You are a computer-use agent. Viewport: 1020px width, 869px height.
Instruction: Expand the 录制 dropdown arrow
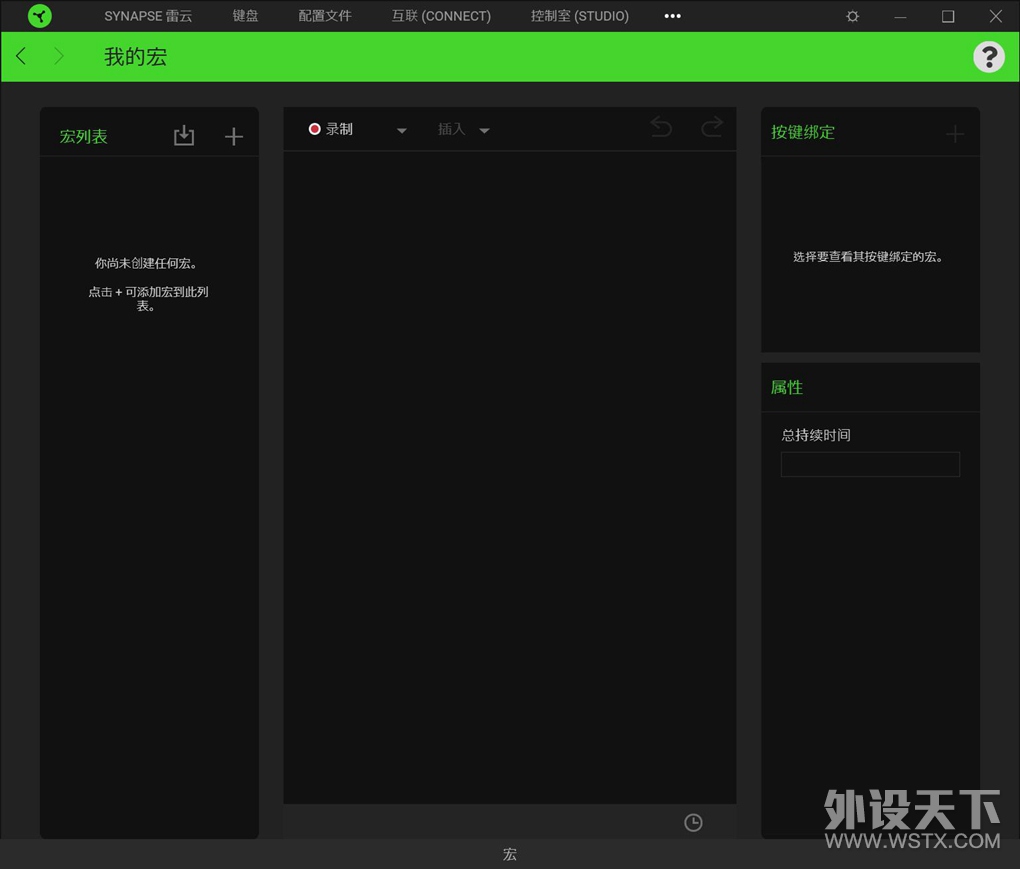pyautogui.click(x=401, y=130)
